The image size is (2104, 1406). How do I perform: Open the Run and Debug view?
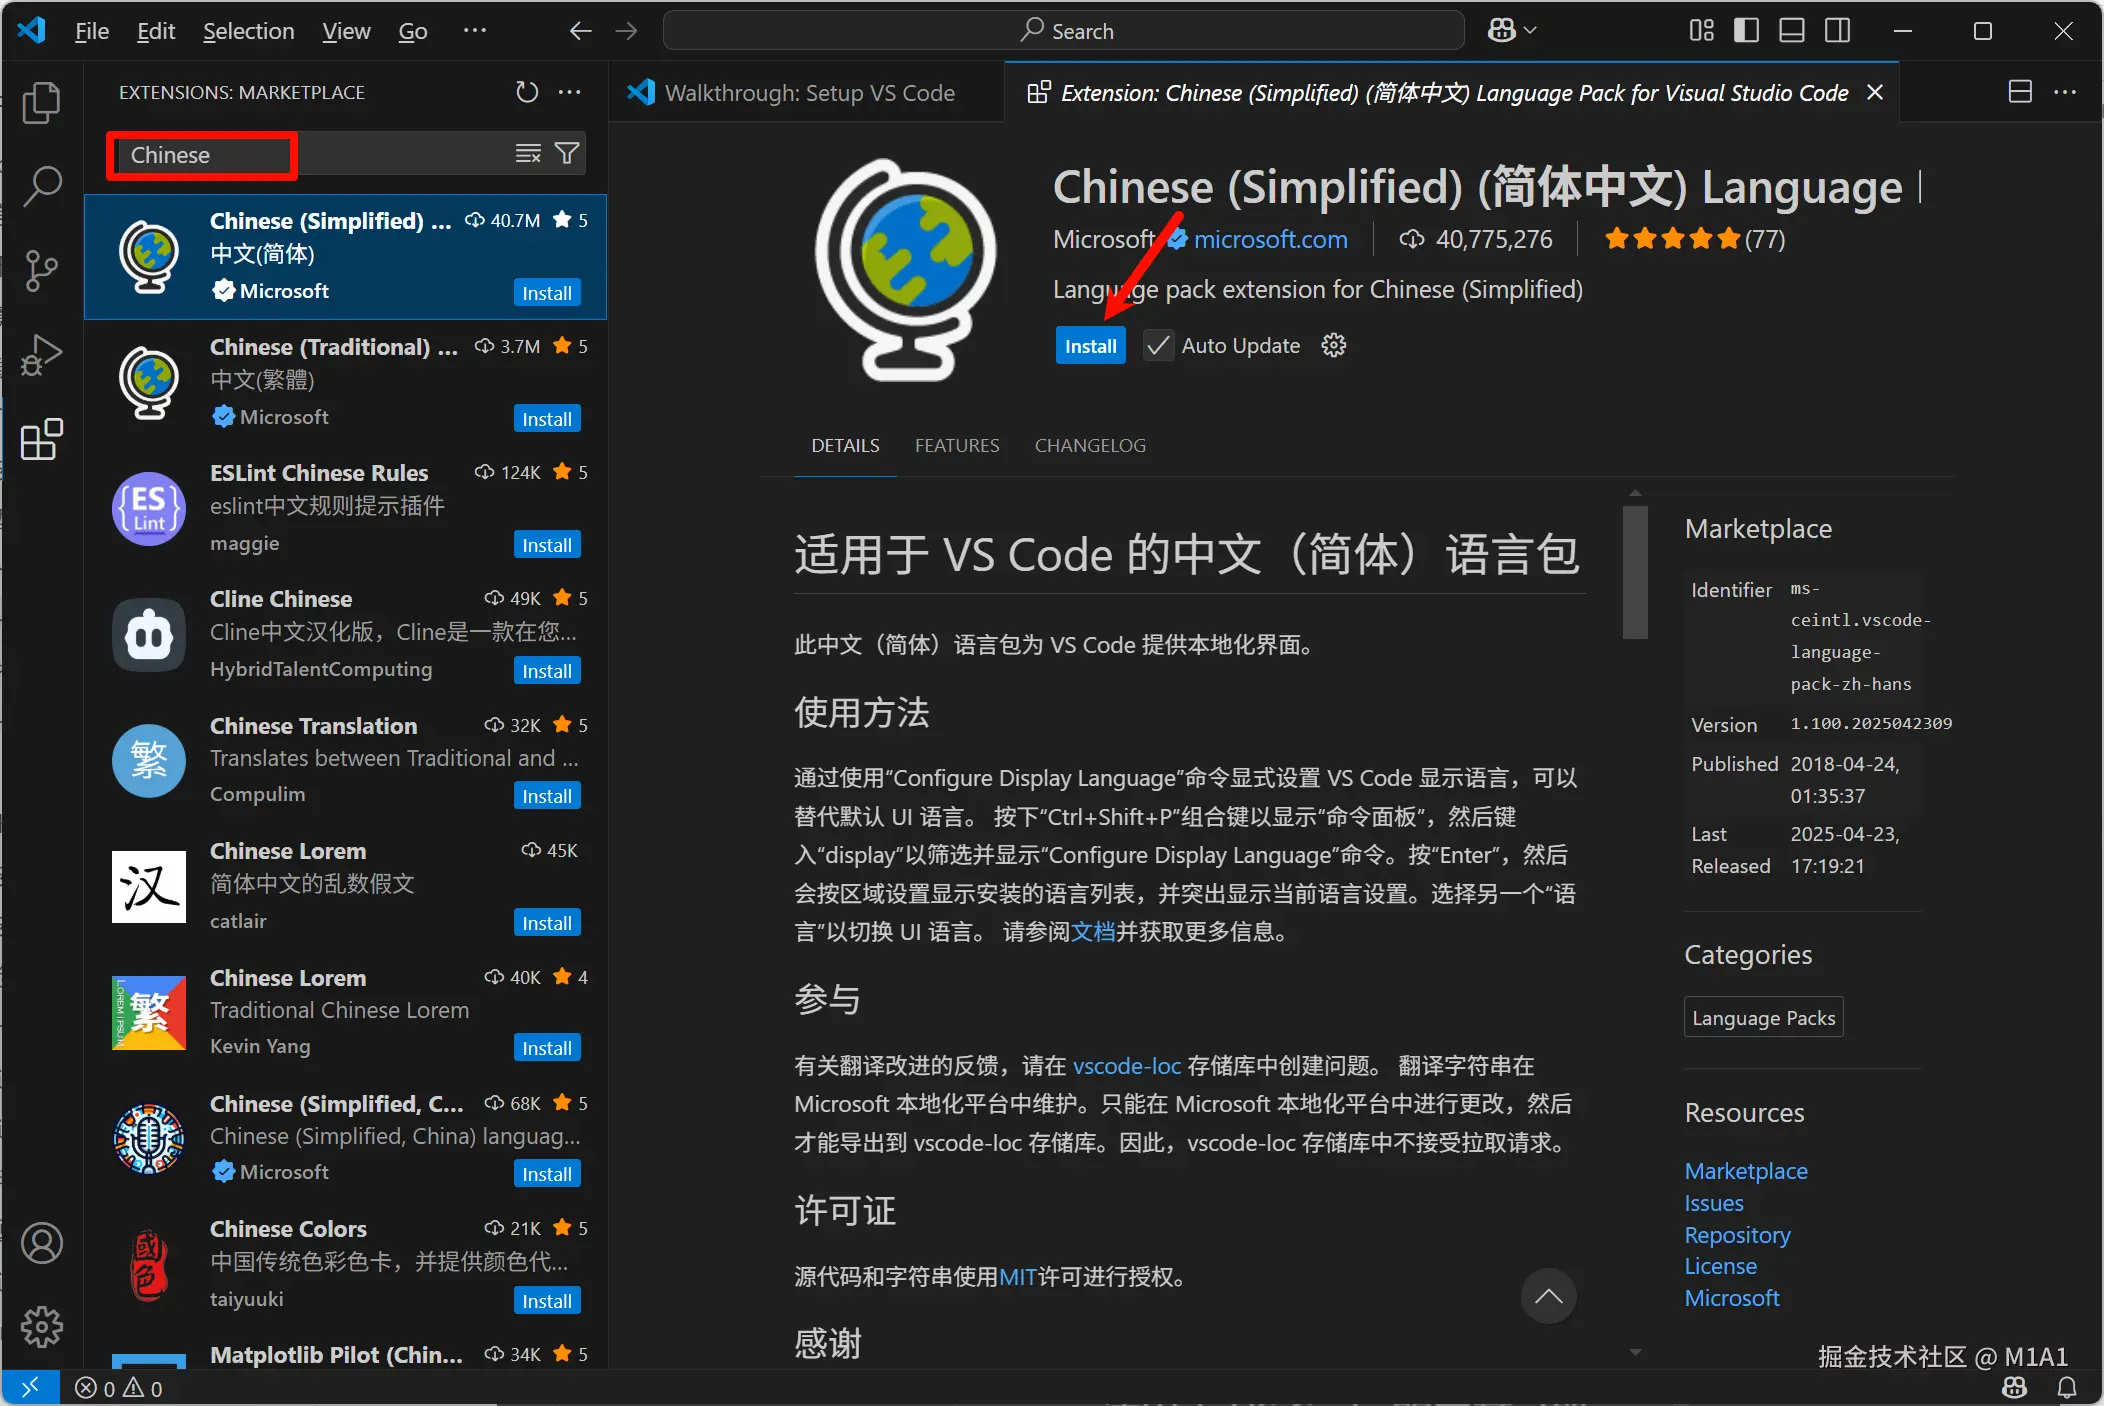click(x=41, y=355)
